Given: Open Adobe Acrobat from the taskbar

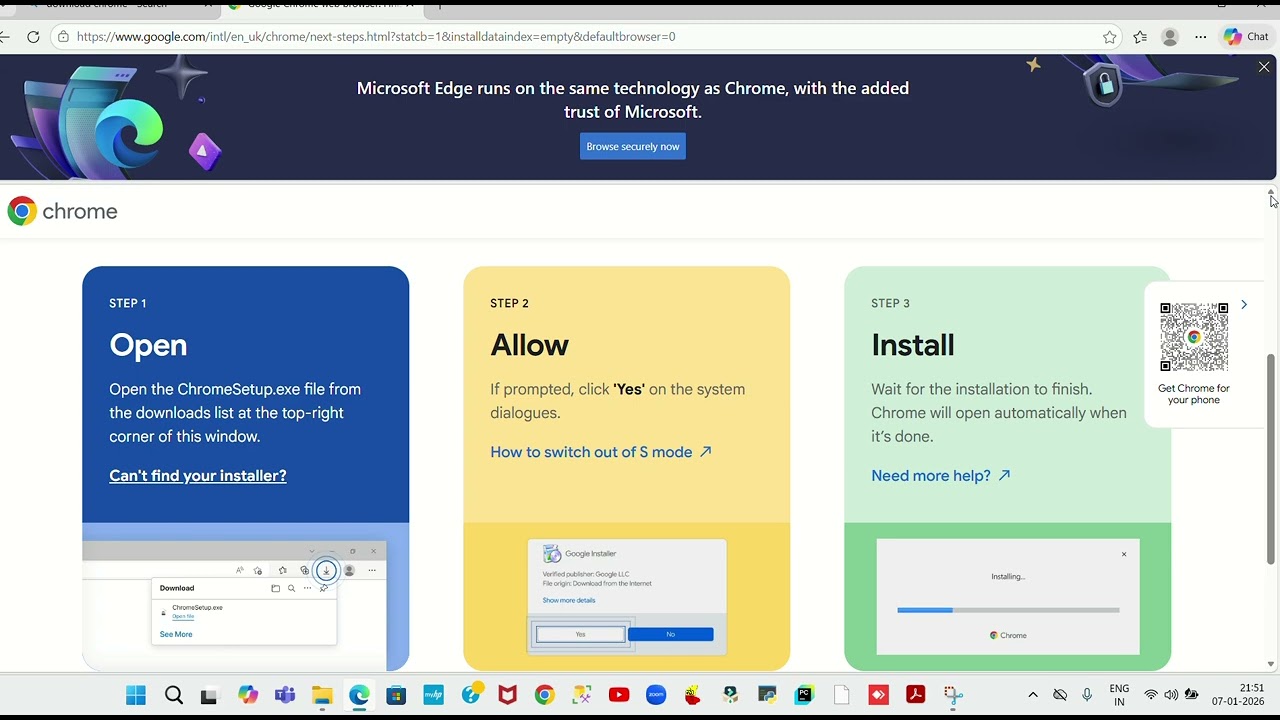Looking at the screenshot, I should 916,695.
